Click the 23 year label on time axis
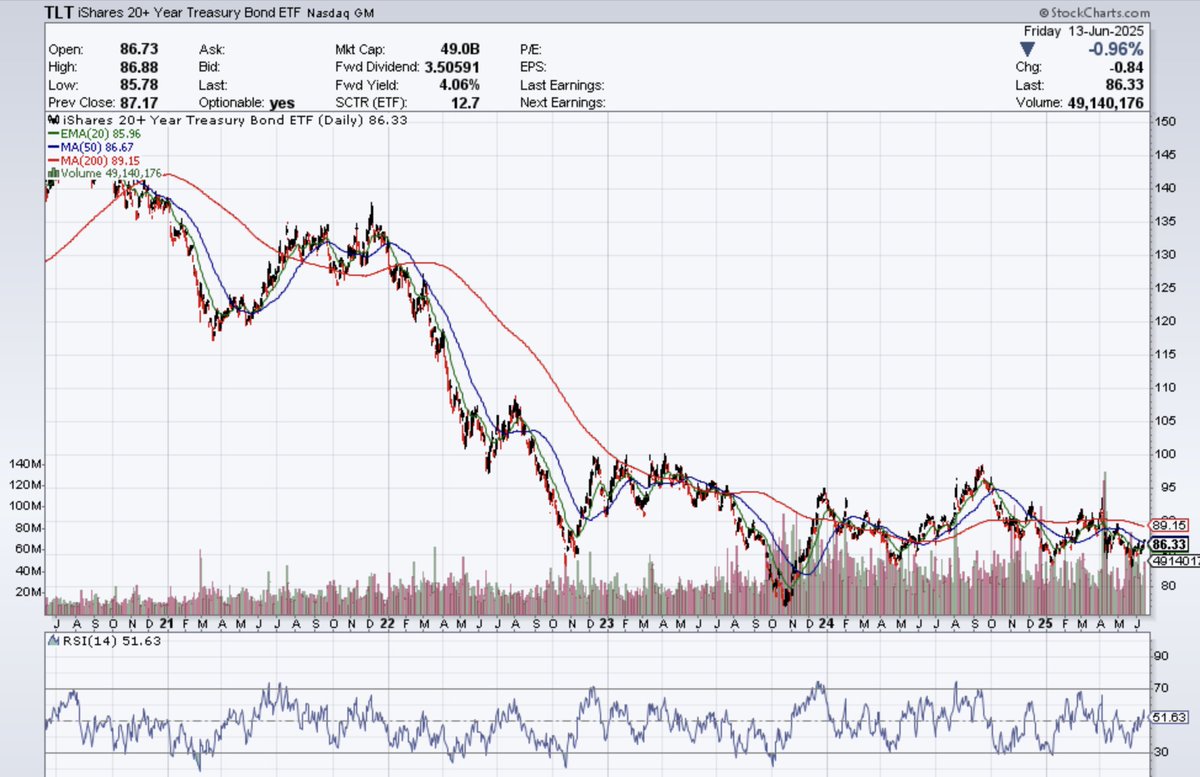This screenshot has height=777, width=1200. coord(606,623)
